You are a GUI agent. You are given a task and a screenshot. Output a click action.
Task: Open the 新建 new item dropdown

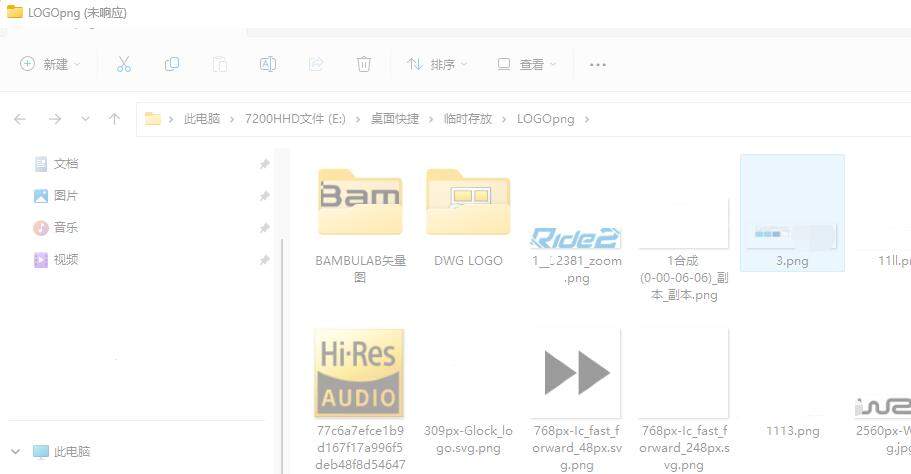click(x=50, y=64)
